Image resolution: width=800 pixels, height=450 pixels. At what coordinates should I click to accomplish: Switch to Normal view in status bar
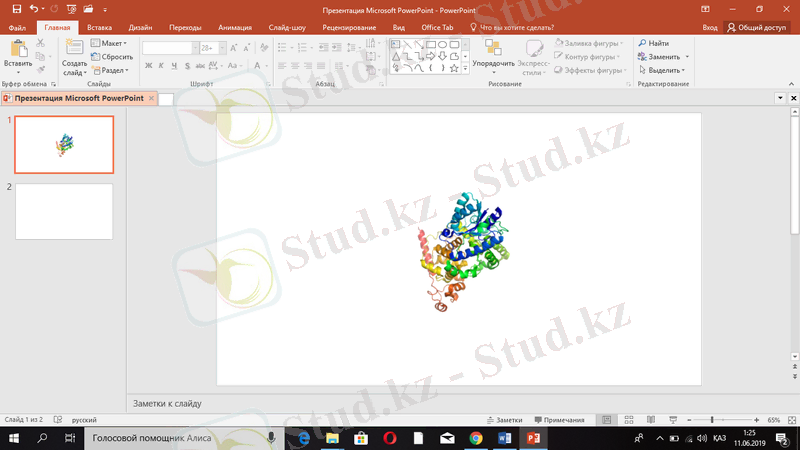point(606,420)
